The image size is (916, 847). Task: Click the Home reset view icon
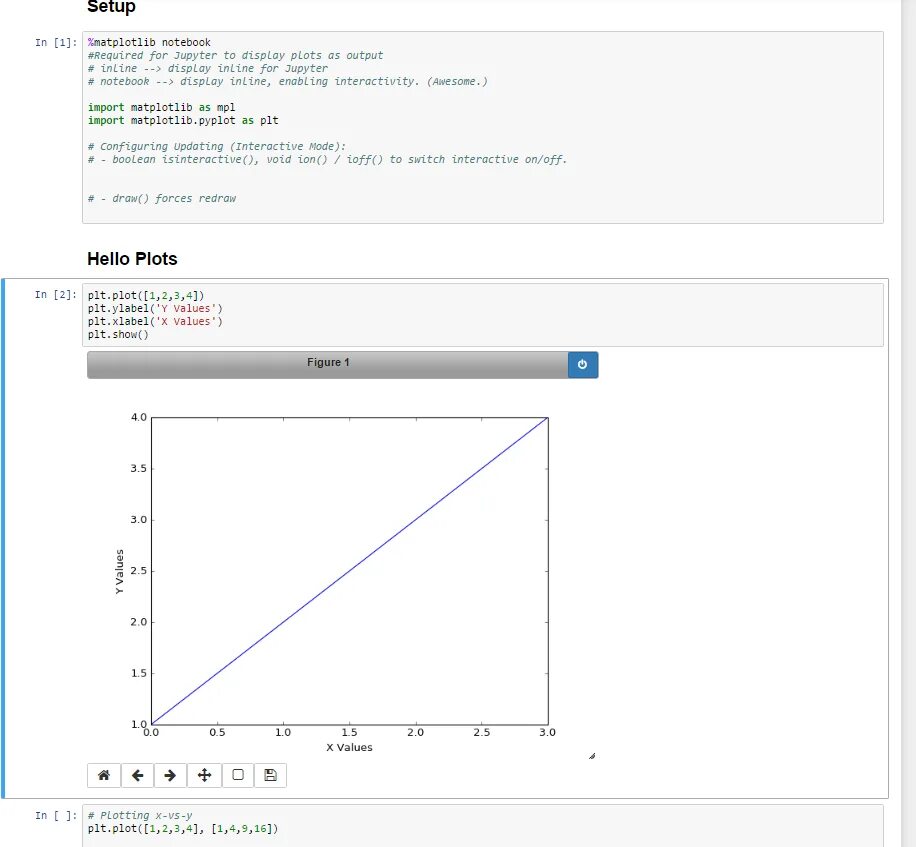(104, 775)
